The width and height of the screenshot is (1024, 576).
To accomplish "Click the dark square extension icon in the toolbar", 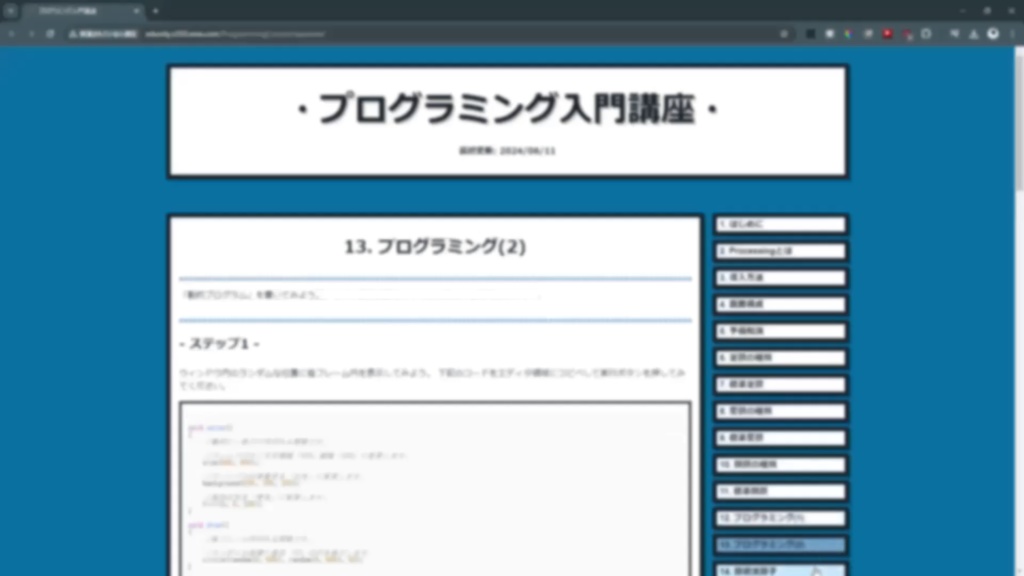I will tap(809, 33).
